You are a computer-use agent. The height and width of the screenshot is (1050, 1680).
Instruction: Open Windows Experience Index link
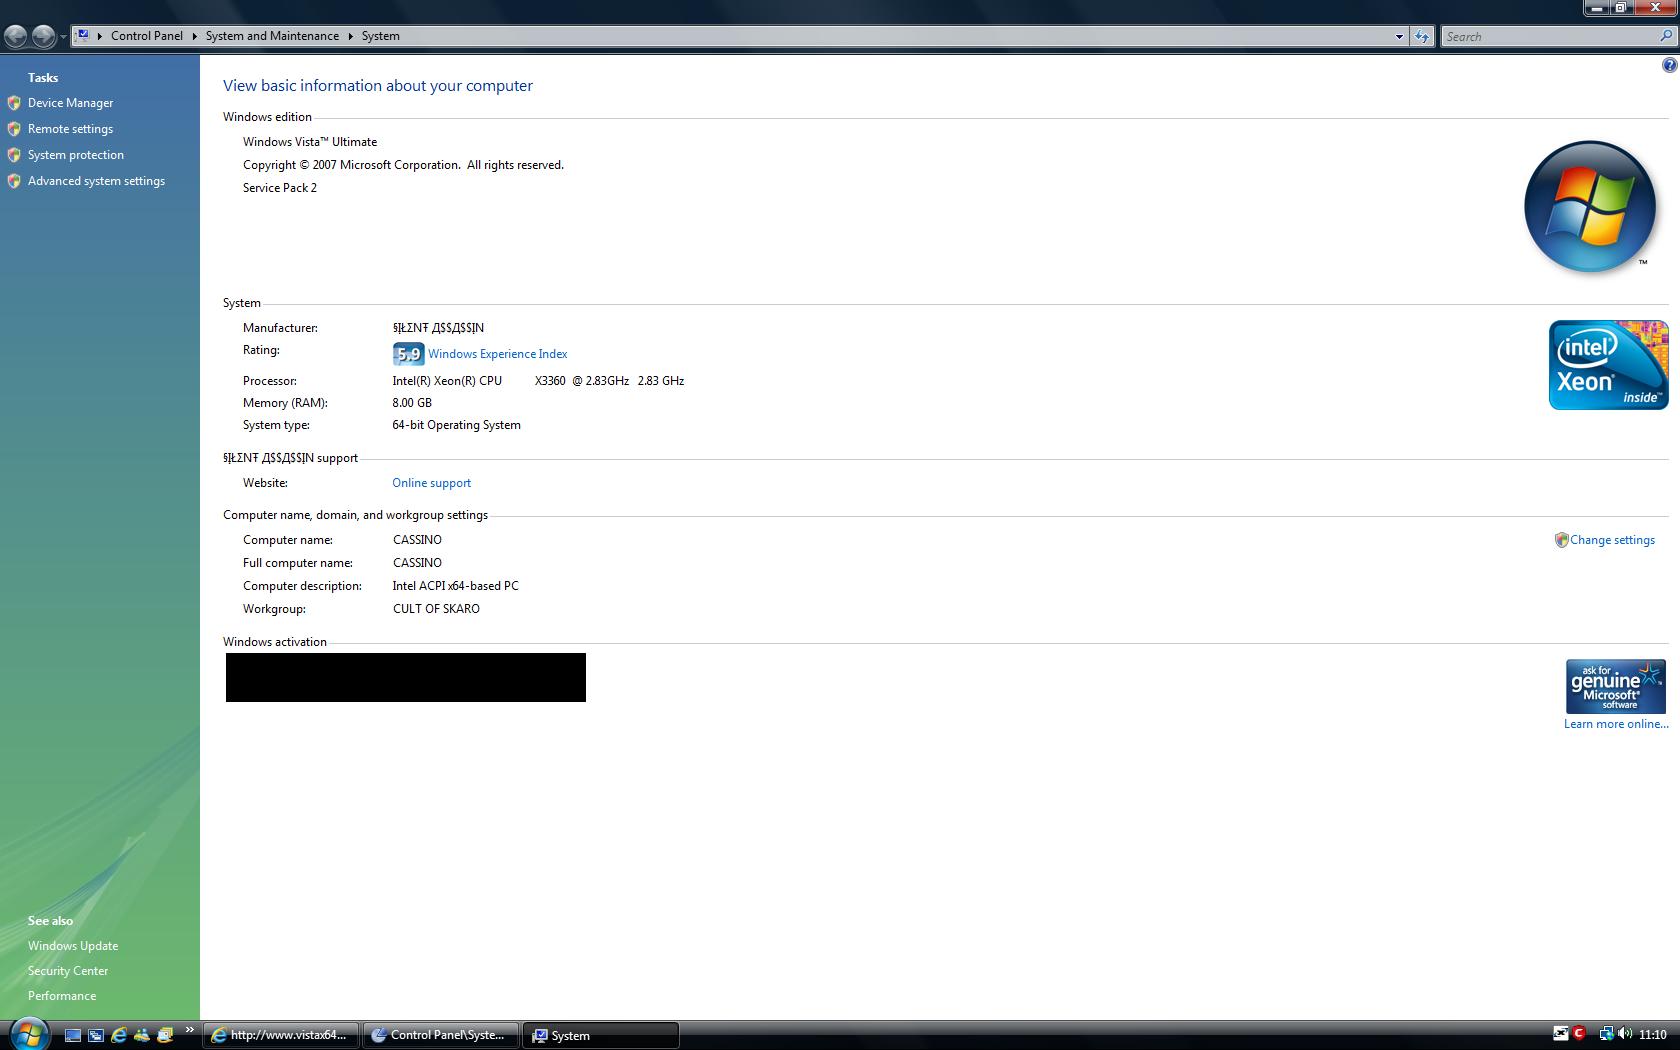[x=497, y=354]
